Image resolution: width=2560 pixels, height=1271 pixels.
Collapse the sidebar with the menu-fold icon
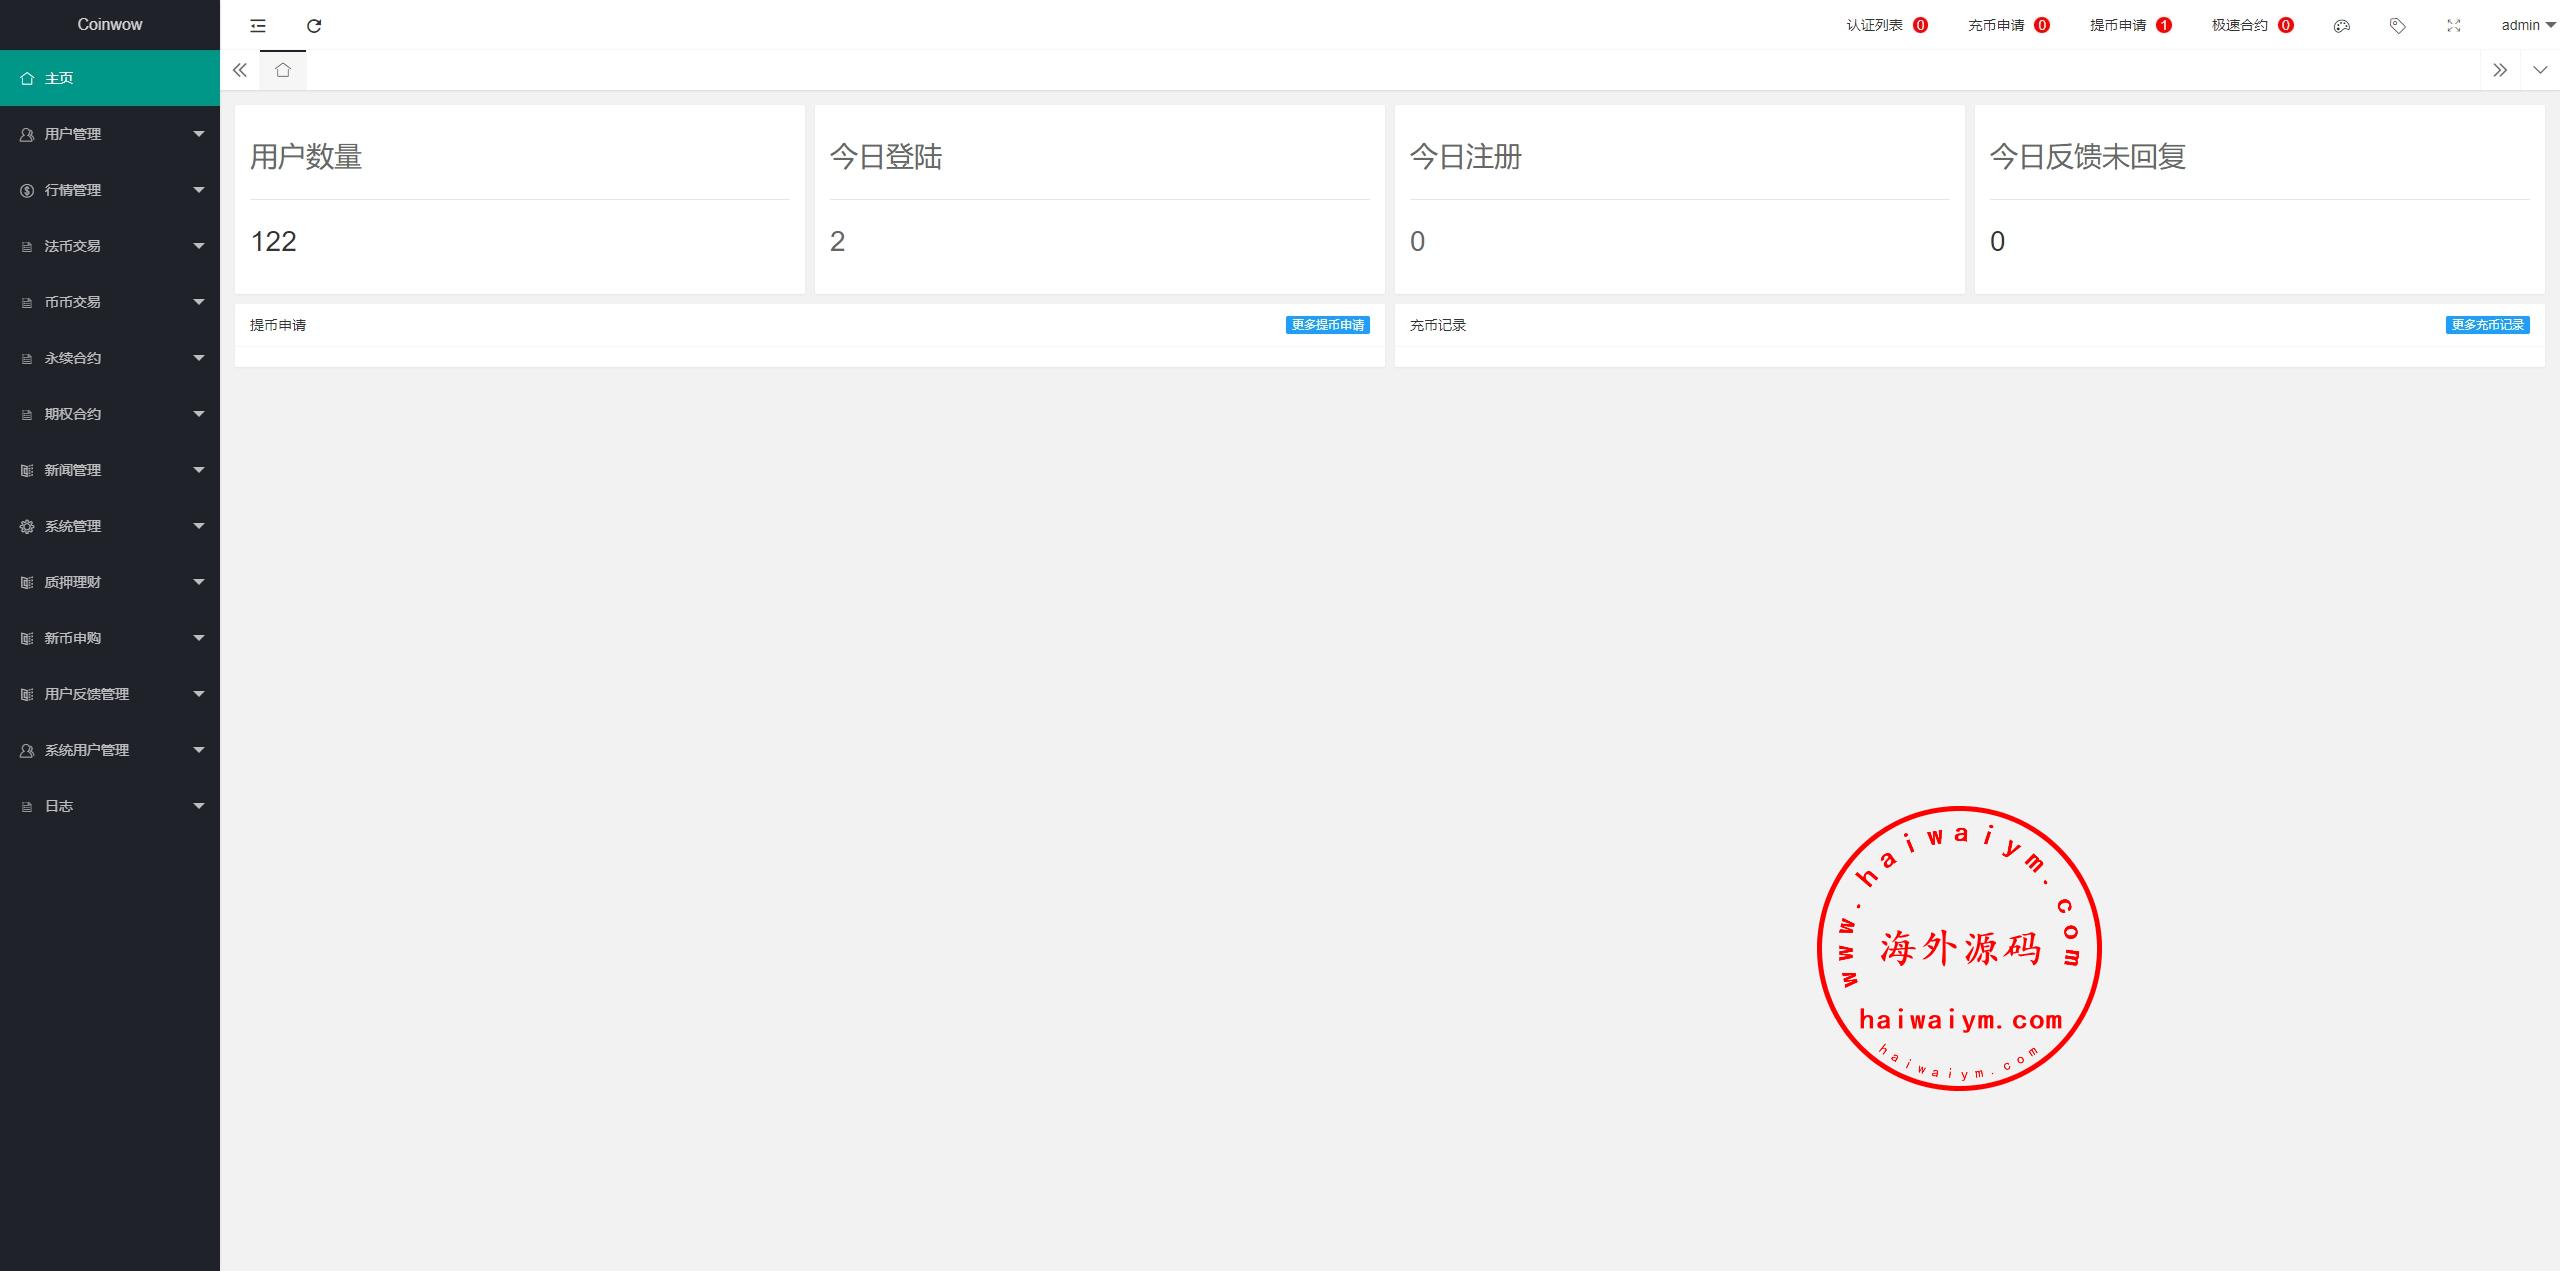tap(258, 26)
